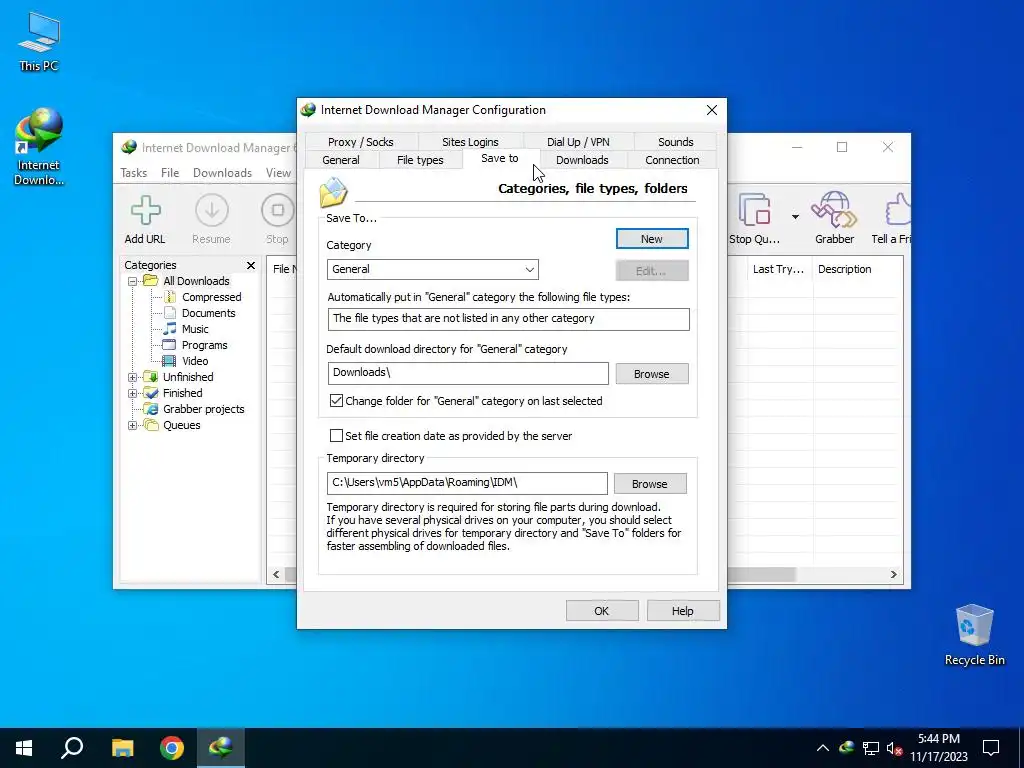The width and height of the screenshot is (1024, 768).
Task: Click the IDM system tray icon
Action: pos(847,748)
